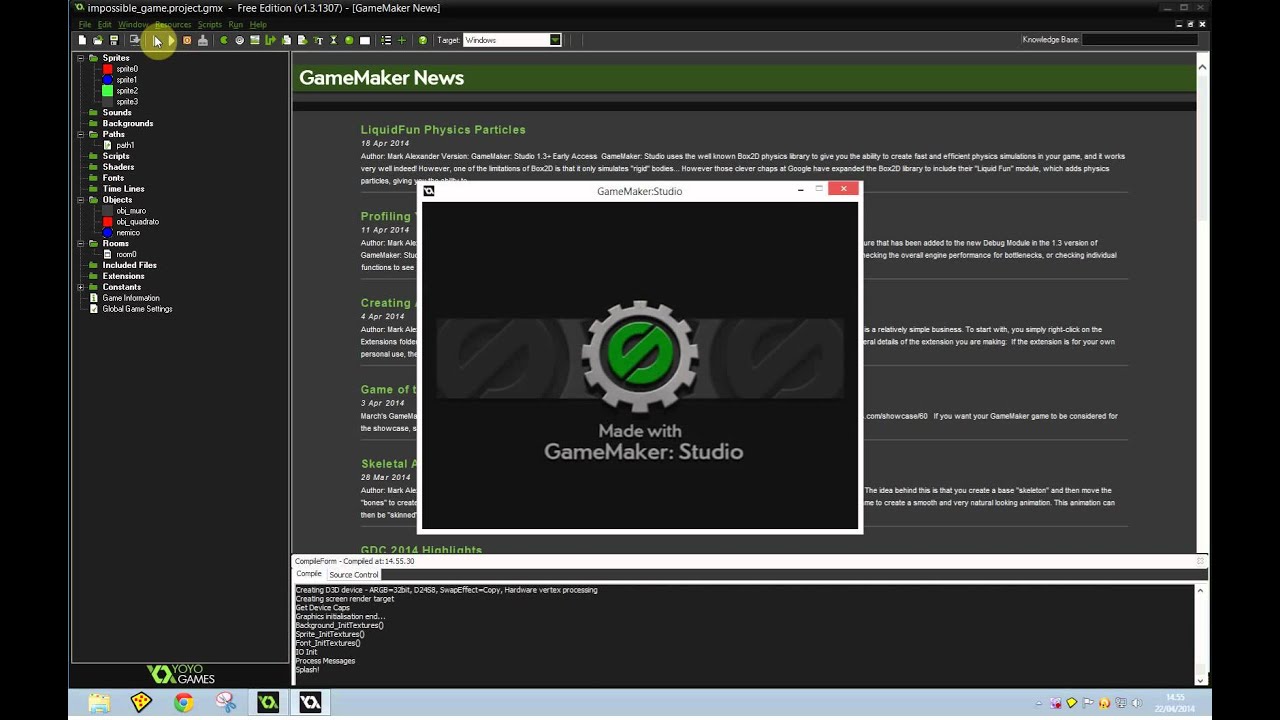Switch to the running game taskbar icon
1280x720 pixels.
[x=310, y=703]
